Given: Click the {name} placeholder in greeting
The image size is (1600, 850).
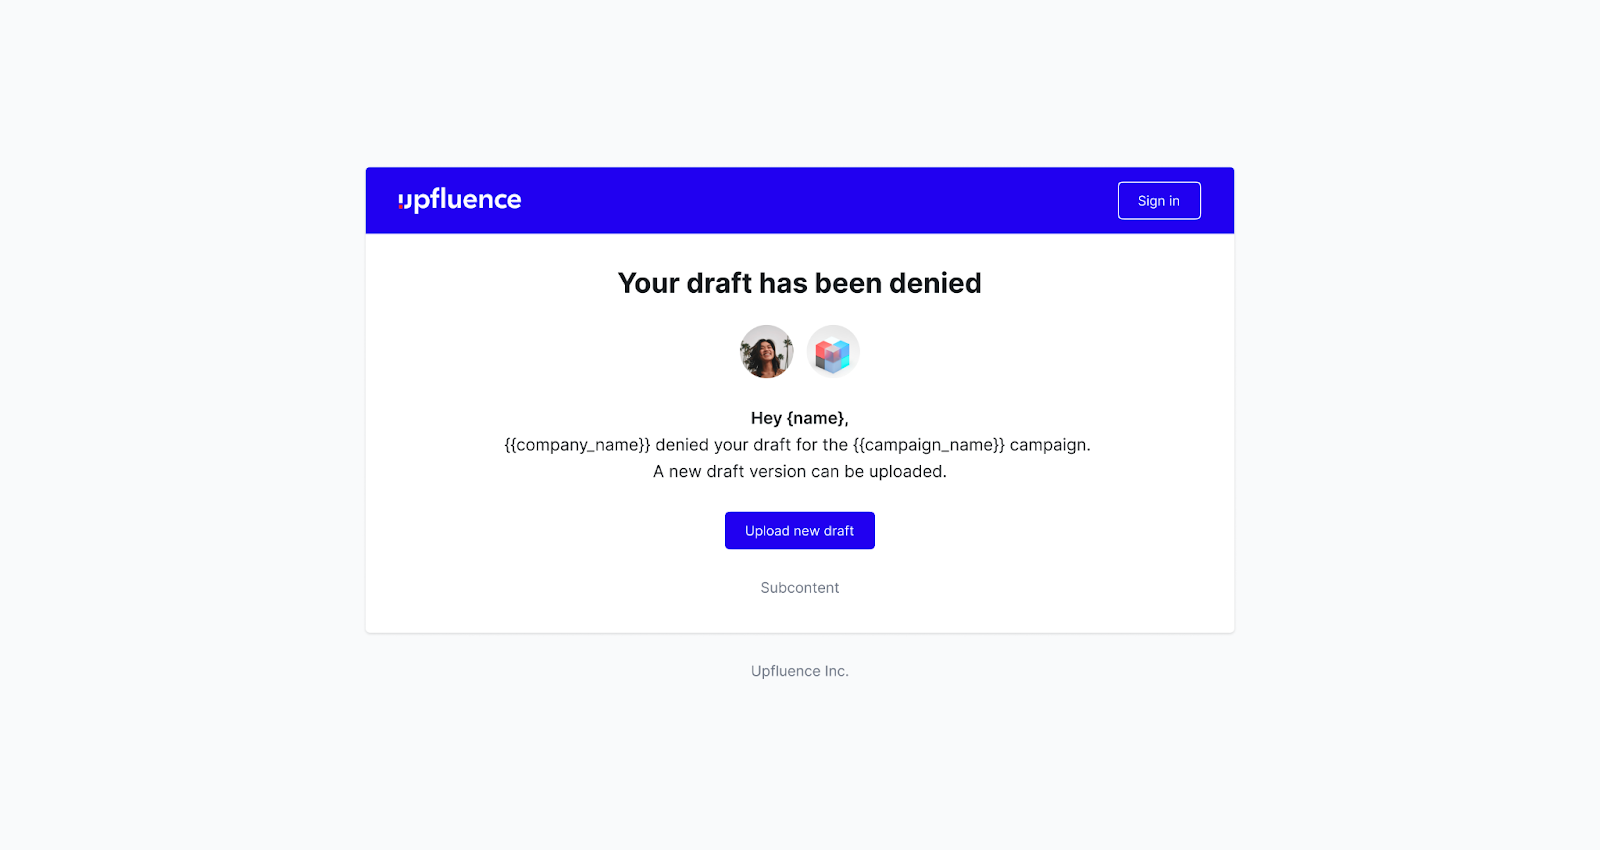Looking at the screenshot, I should tap(817, 418).
